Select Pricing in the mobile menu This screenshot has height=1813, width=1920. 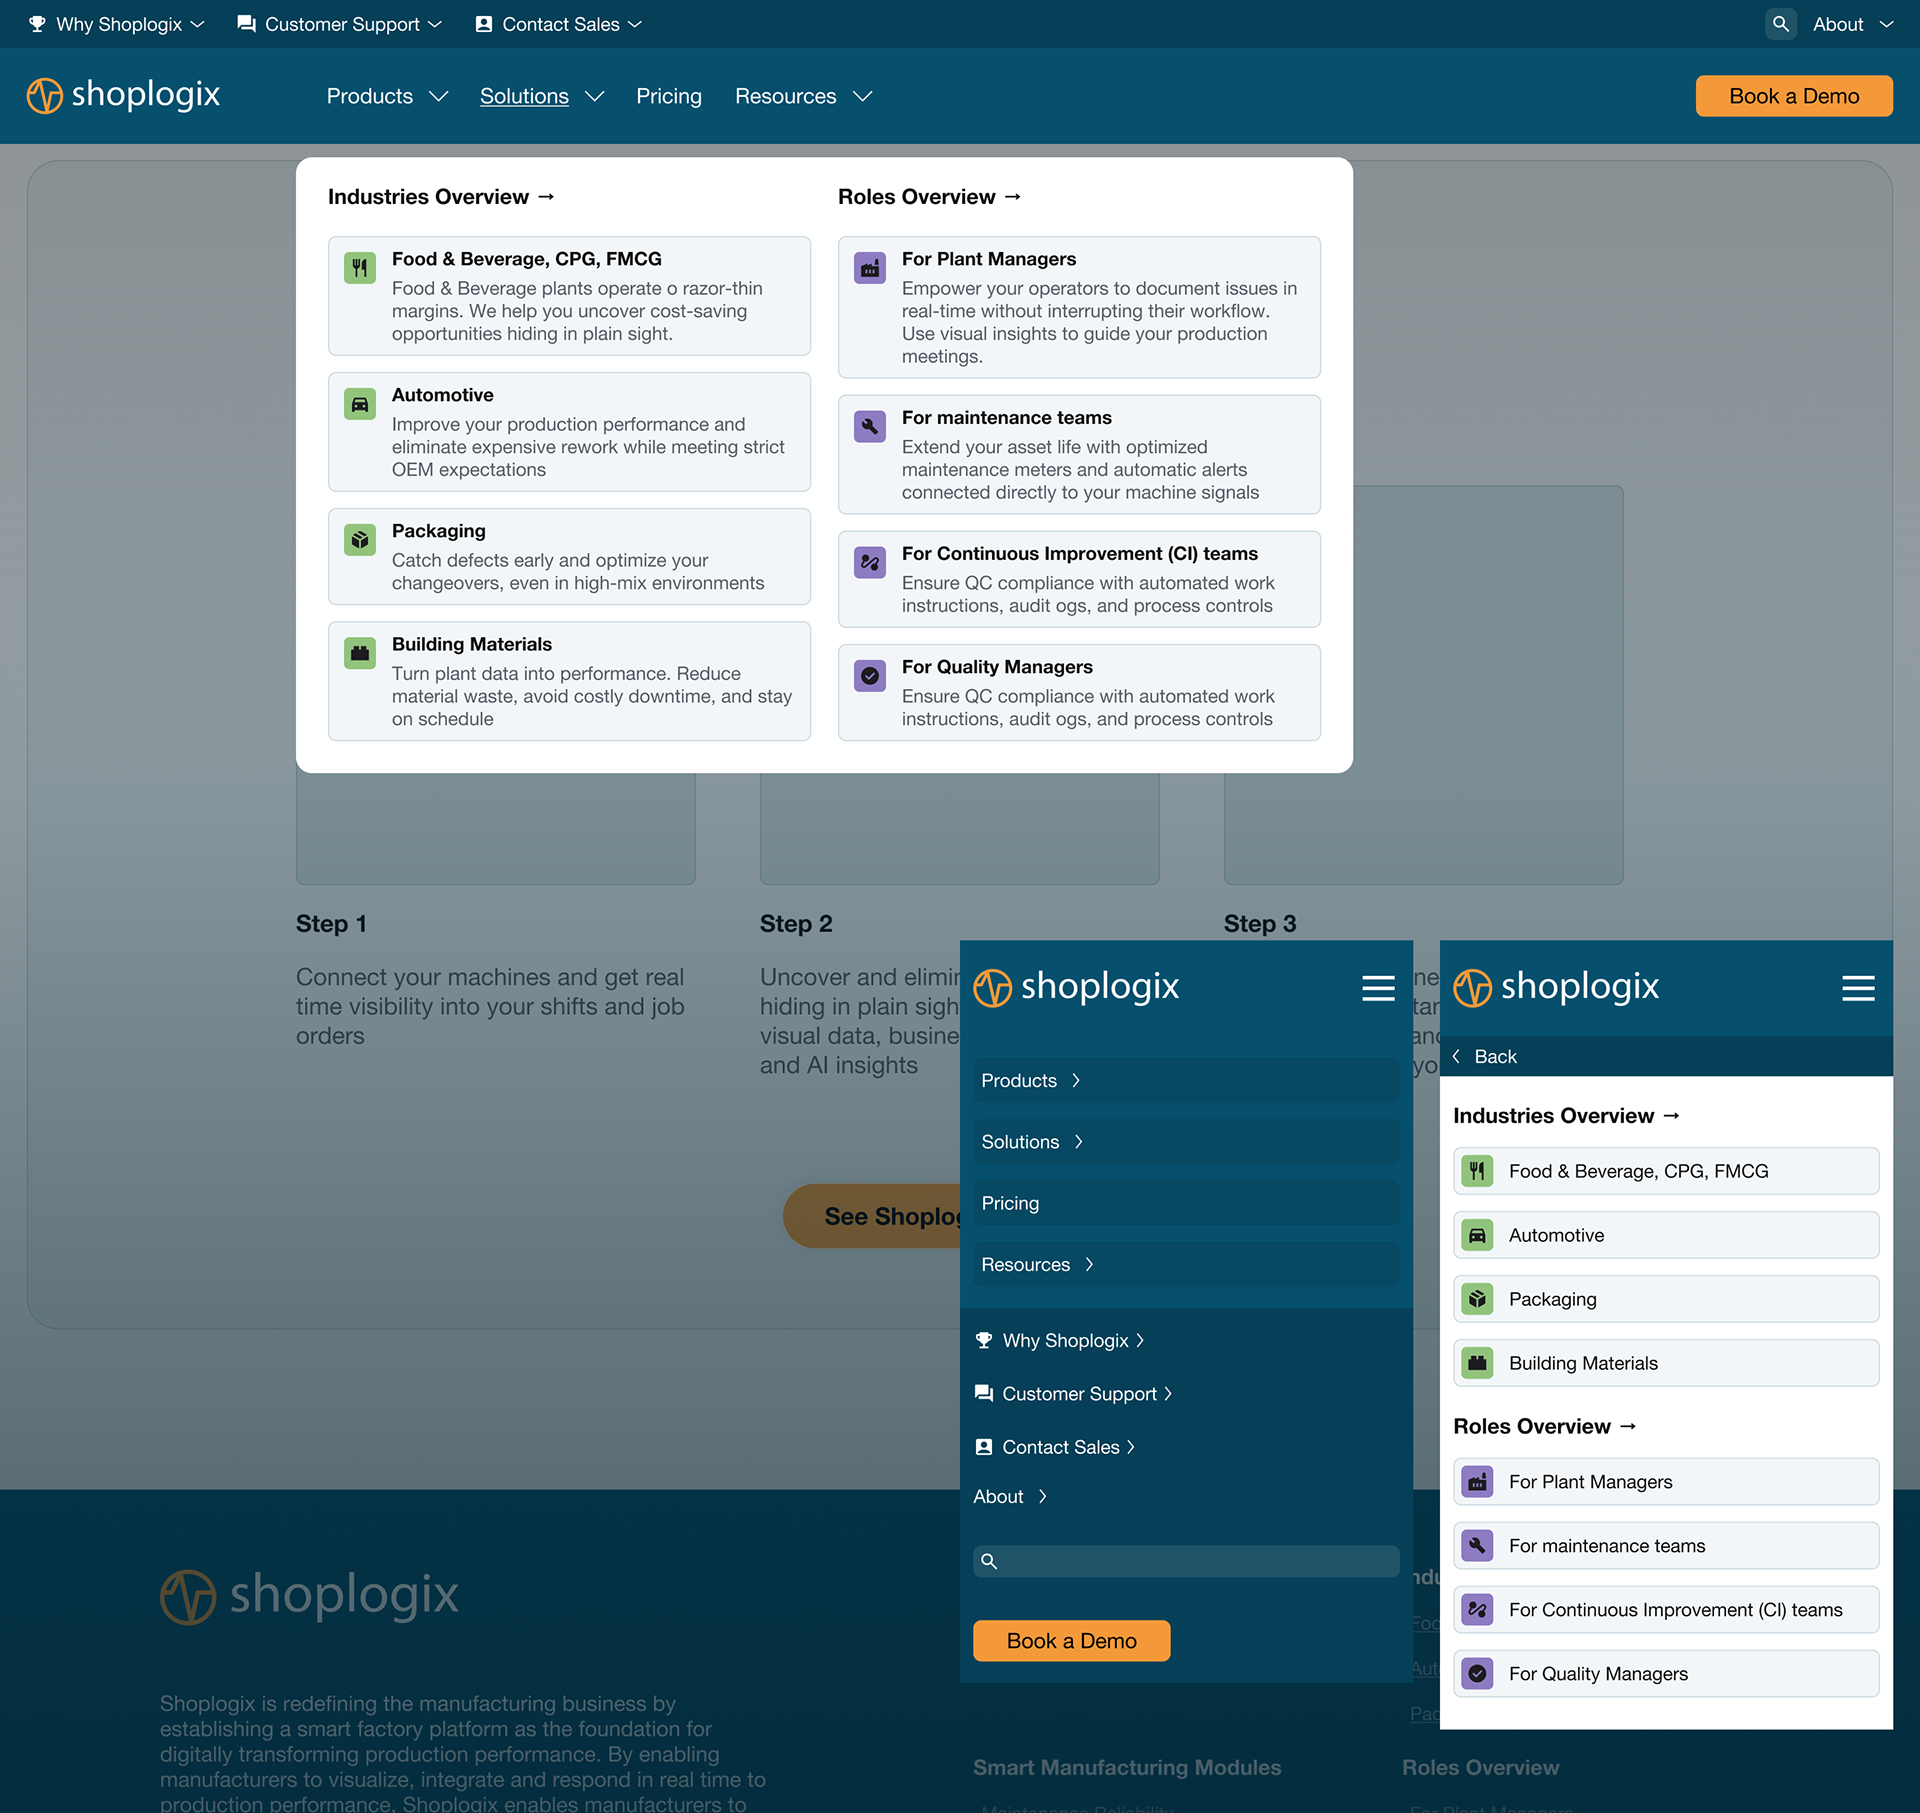click(x=1010, y=1203)
